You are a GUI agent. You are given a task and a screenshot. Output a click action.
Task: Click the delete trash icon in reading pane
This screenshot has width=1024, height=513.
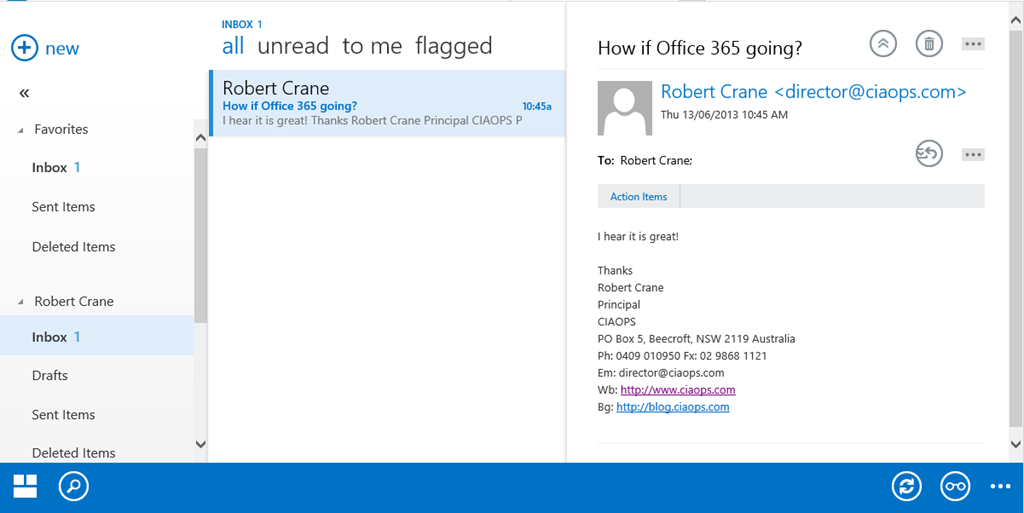pos(929,44)
